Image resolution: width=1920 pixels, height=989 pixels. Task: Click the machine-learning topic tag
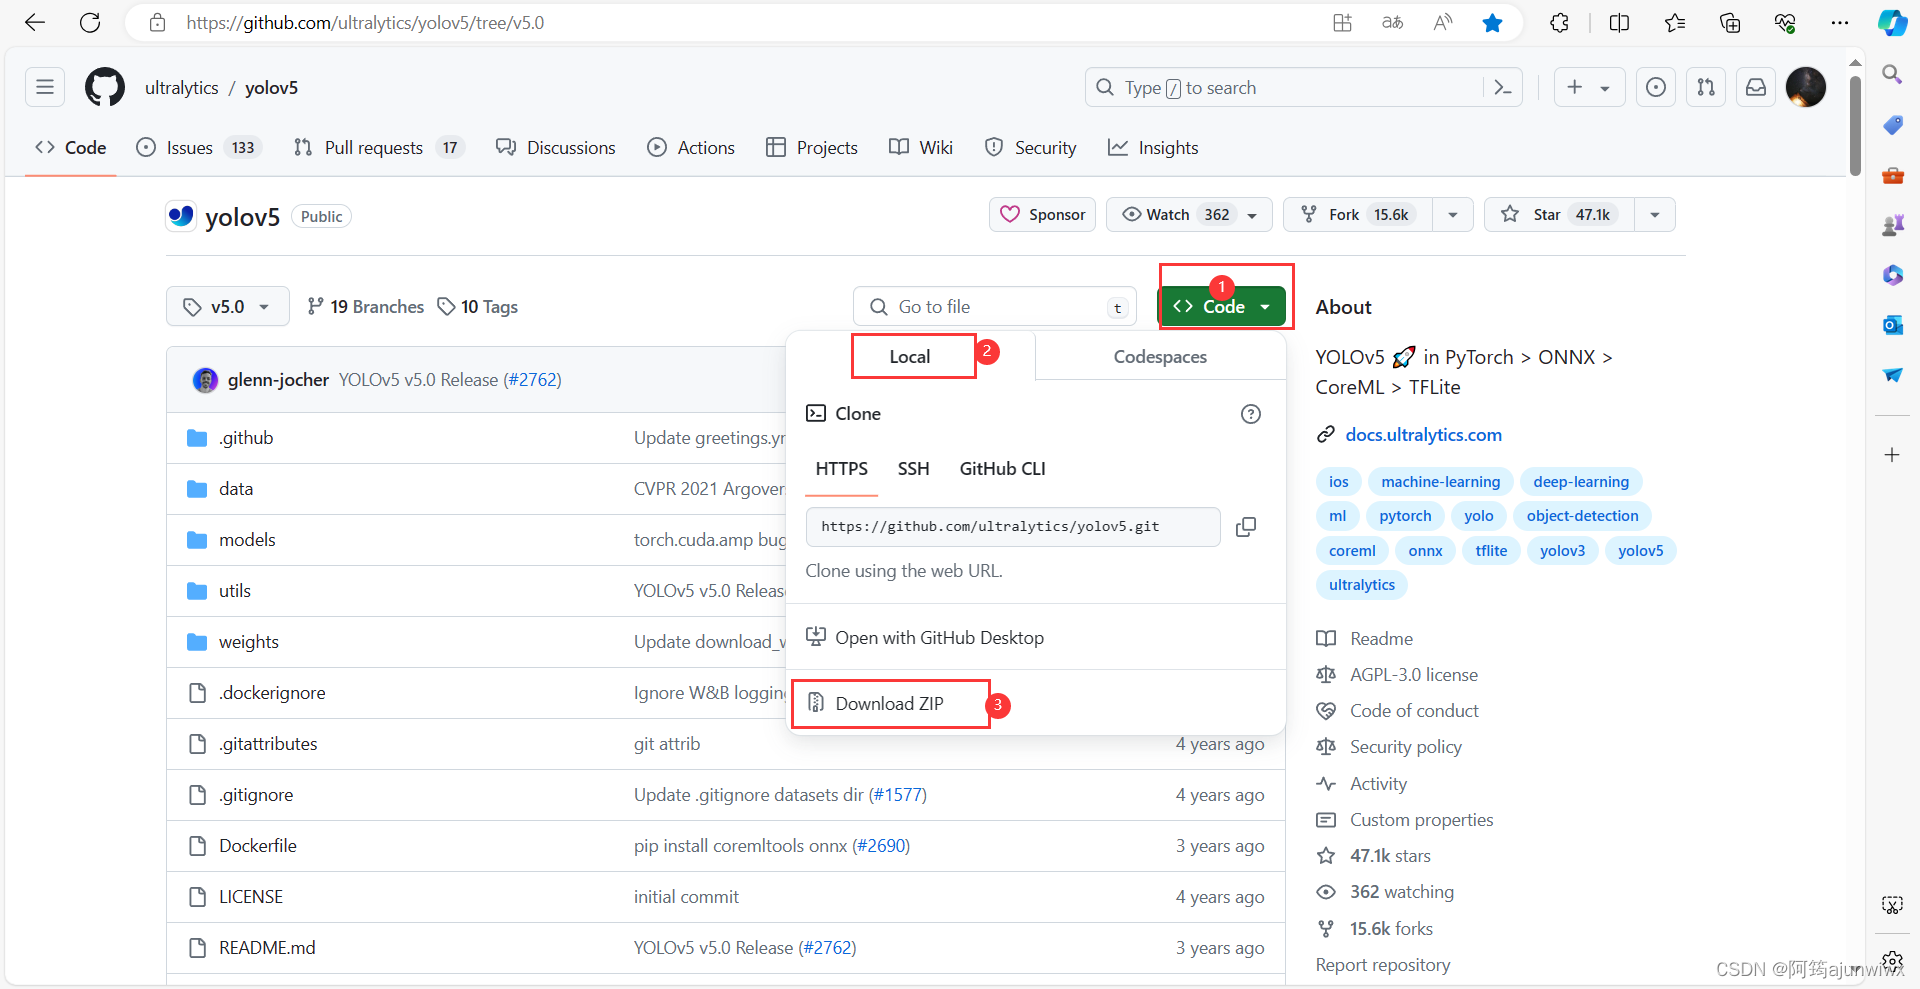pyautogui.click(x=1440, y=482)
